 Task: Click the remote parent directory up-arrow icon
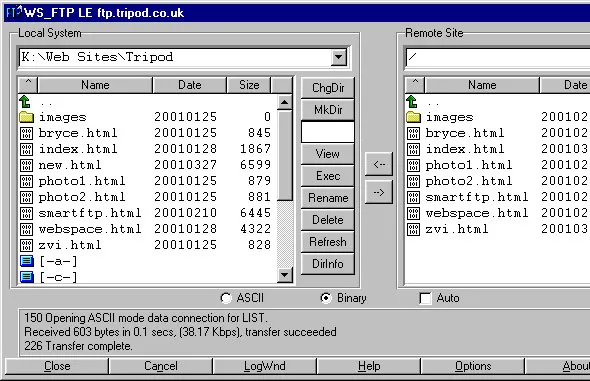pos(412,102)
